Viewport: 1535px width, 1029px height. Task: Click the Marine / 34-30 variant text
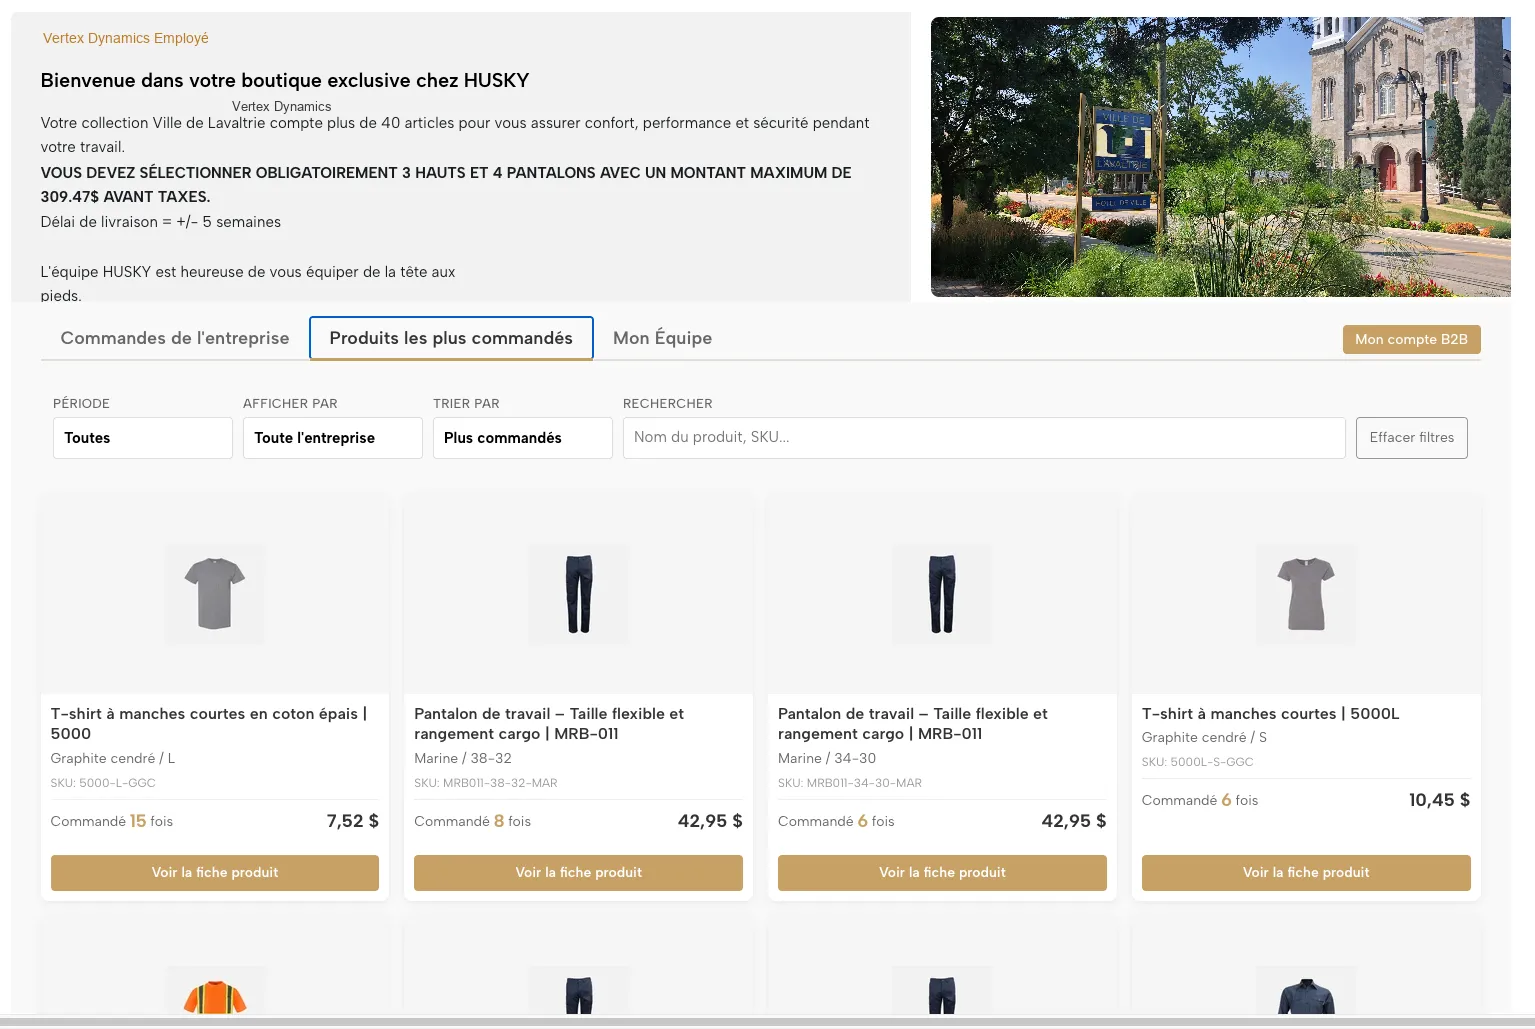tap(827, 758)
